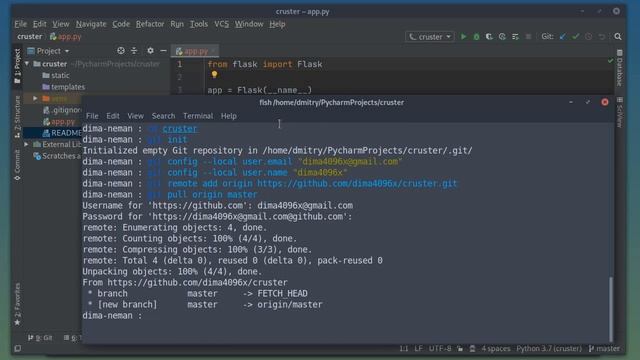Expand External Libraries node arrow
Screen dimensions: 640x360
(27, 144)
